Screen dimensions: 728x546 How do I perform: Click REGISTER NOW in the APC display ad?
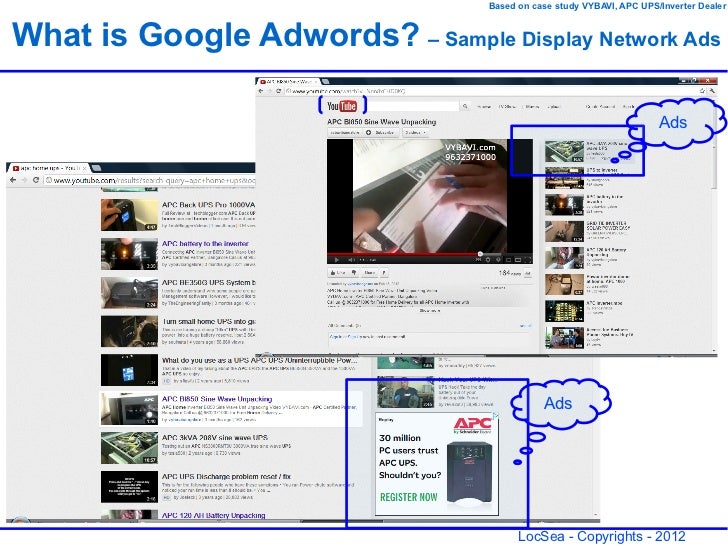(409, 497)
